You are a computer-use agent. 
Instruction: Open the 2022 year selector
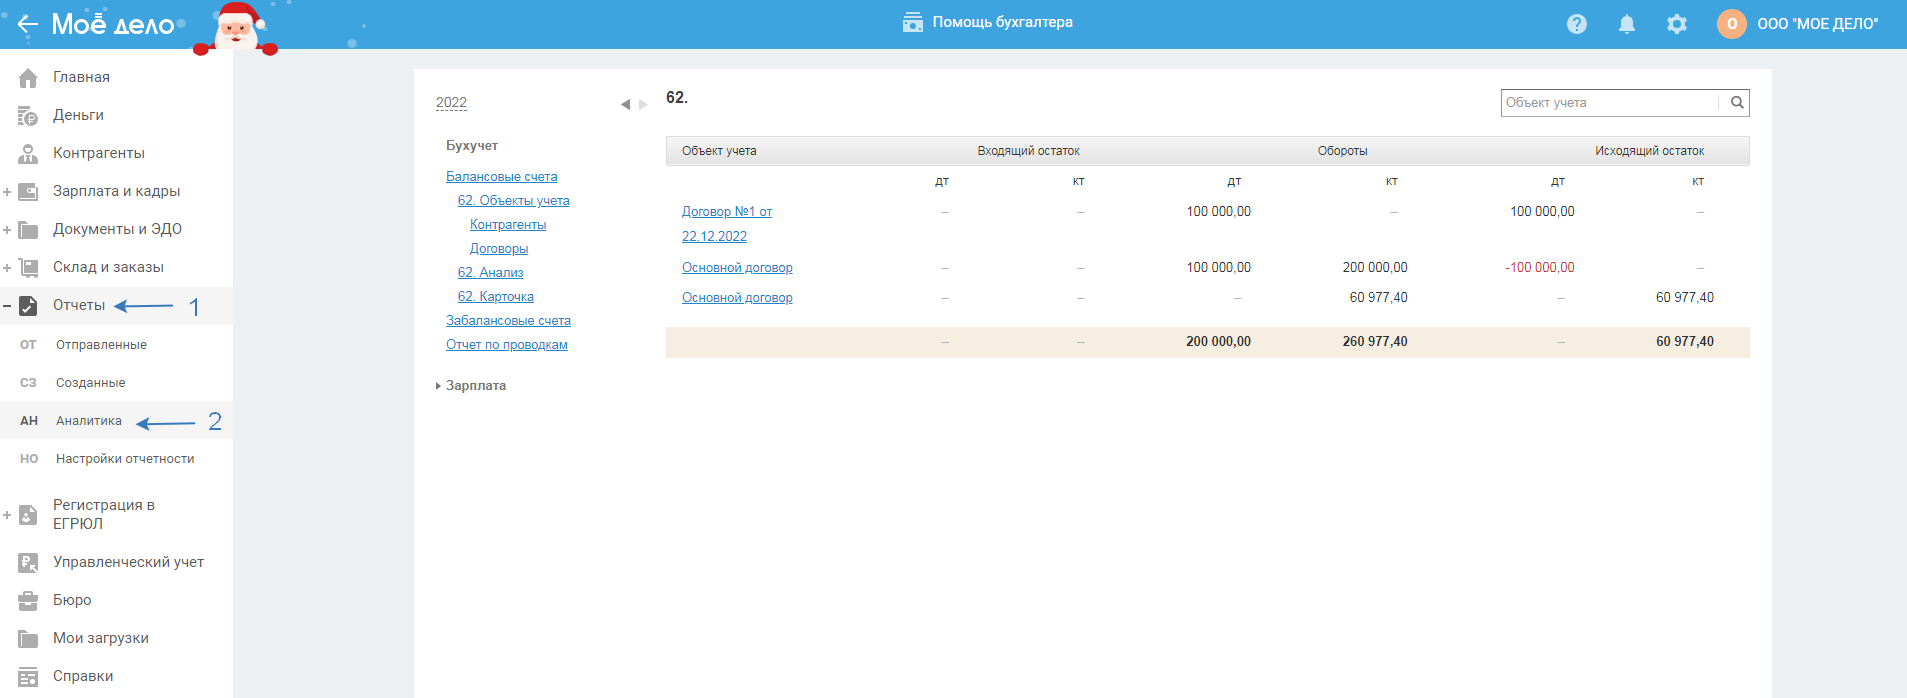(451, 102)
